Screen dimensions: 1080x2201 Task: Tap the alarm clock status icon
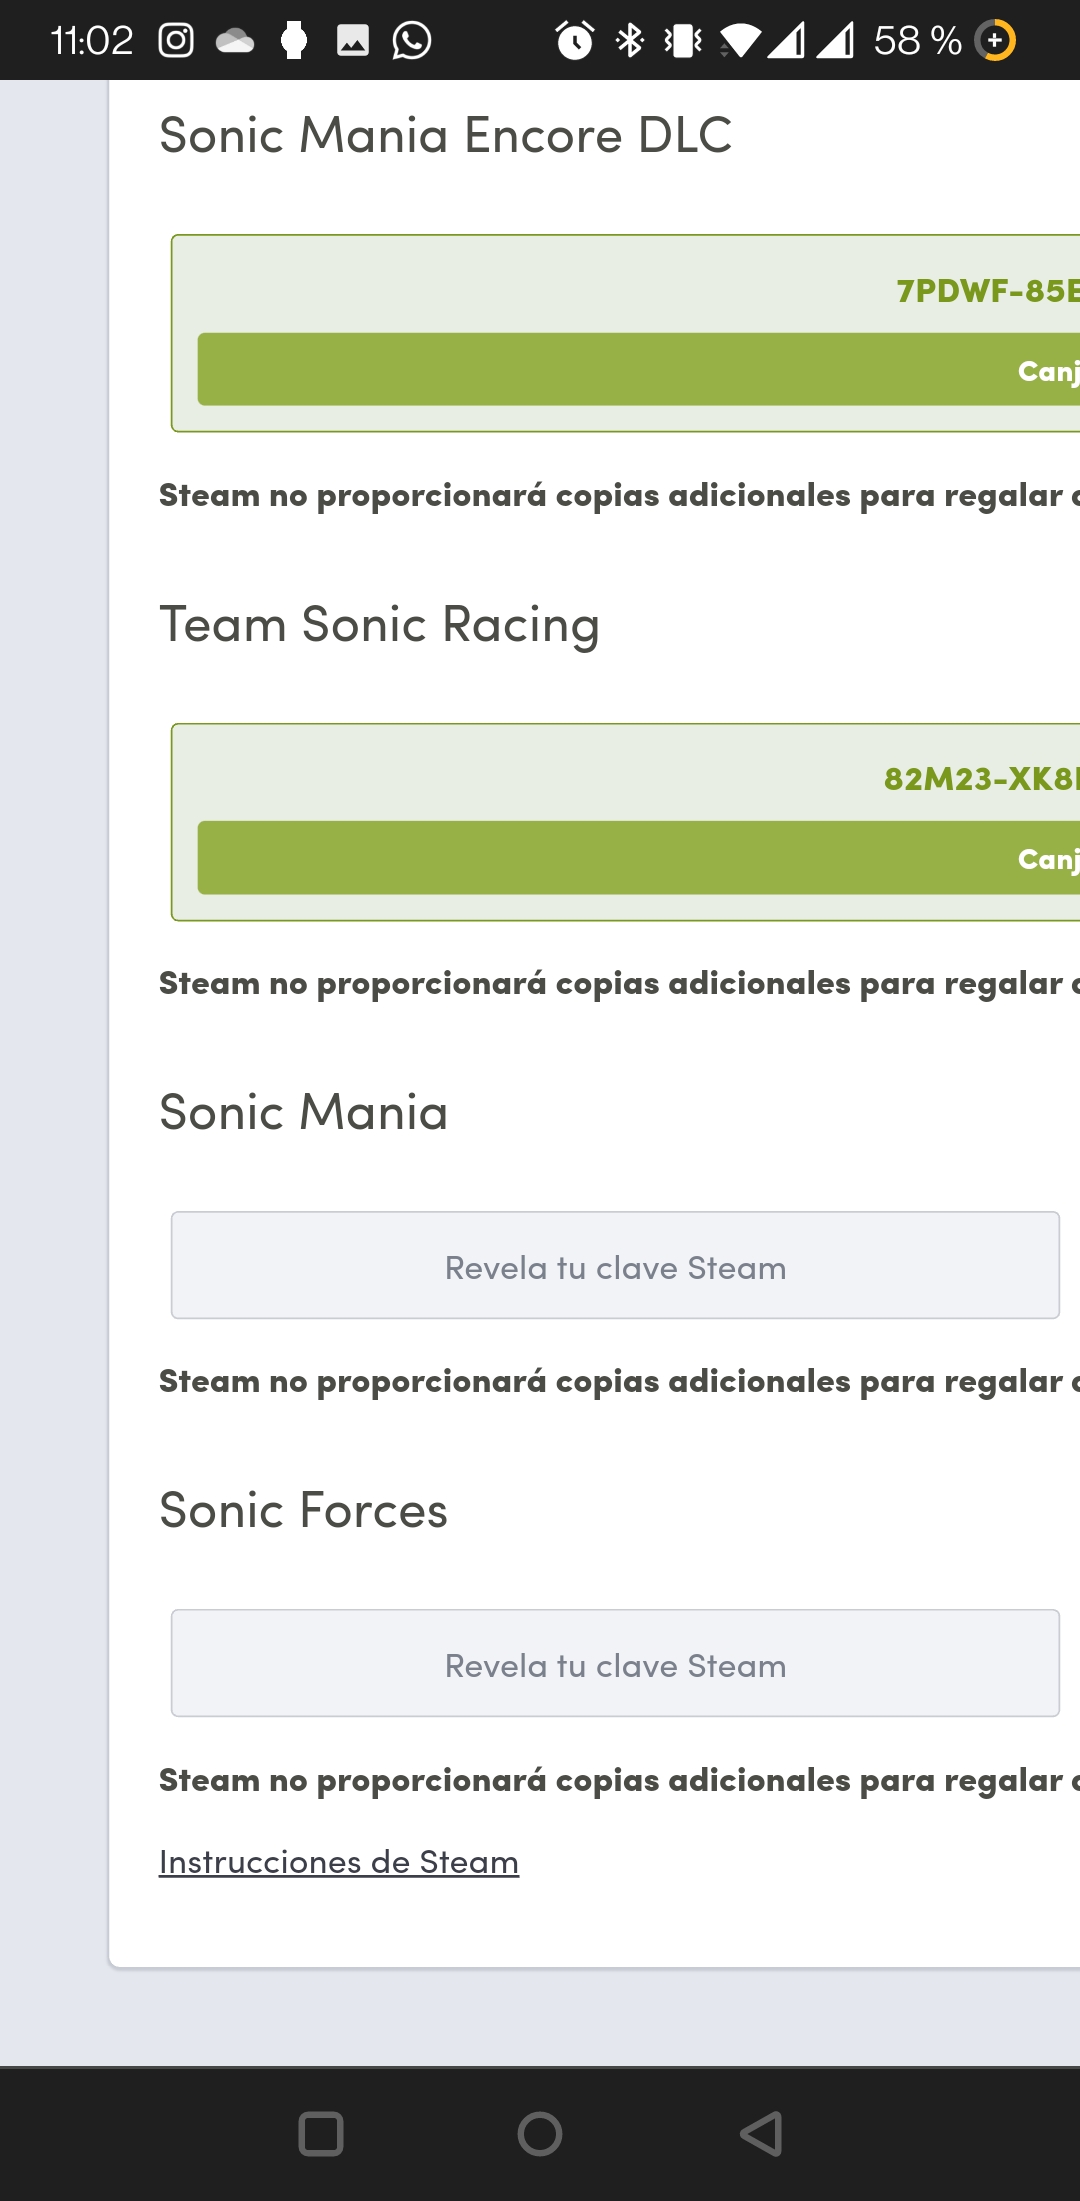coord(575,40)
